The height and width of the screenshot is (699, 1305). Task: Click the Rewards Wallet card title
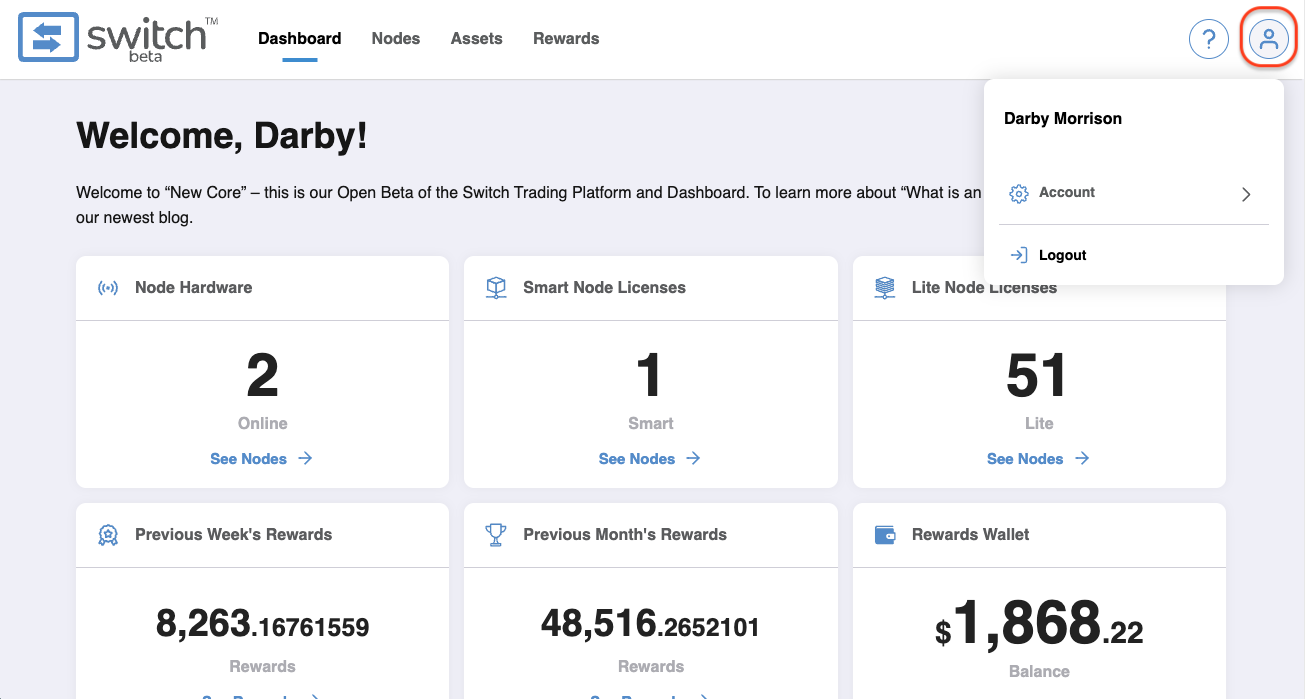971,535
